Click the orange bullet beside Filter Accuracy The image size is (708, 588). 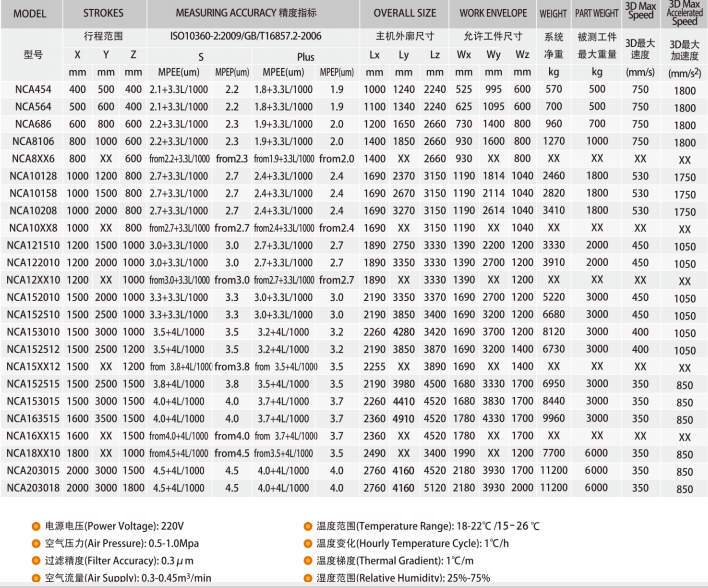click(x=36, y=561)
